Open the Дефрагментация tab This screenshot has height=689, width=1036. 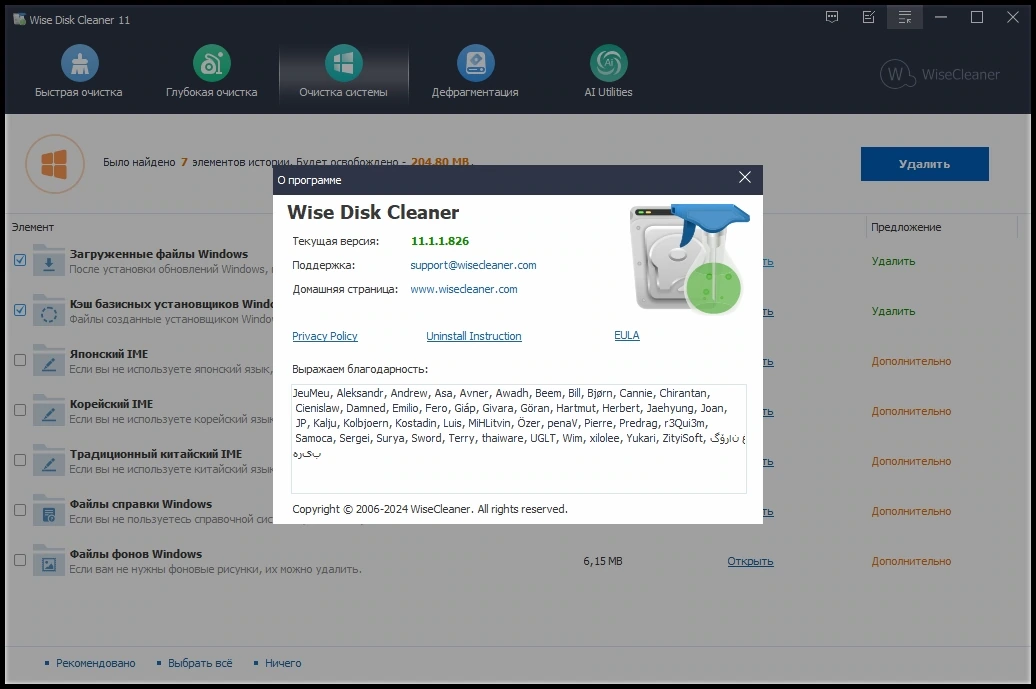pyautogui.click(x=475, y=73)
